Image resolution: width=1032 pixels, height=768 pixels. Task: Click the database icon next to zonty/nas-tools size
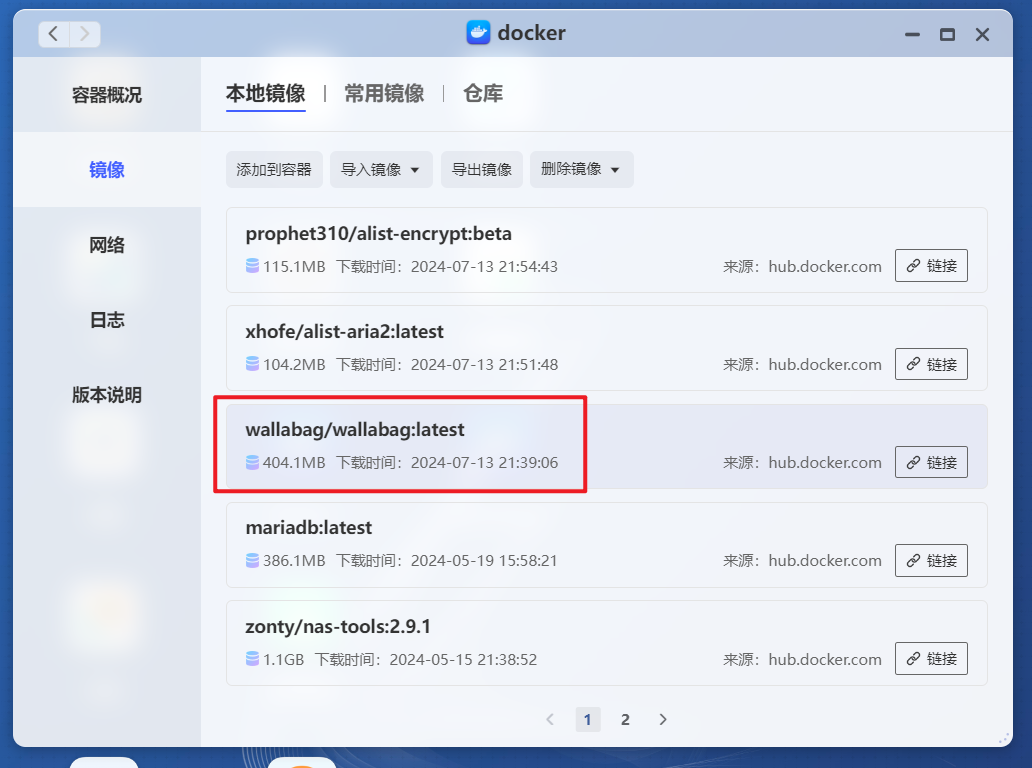click(x=251, y=659)
